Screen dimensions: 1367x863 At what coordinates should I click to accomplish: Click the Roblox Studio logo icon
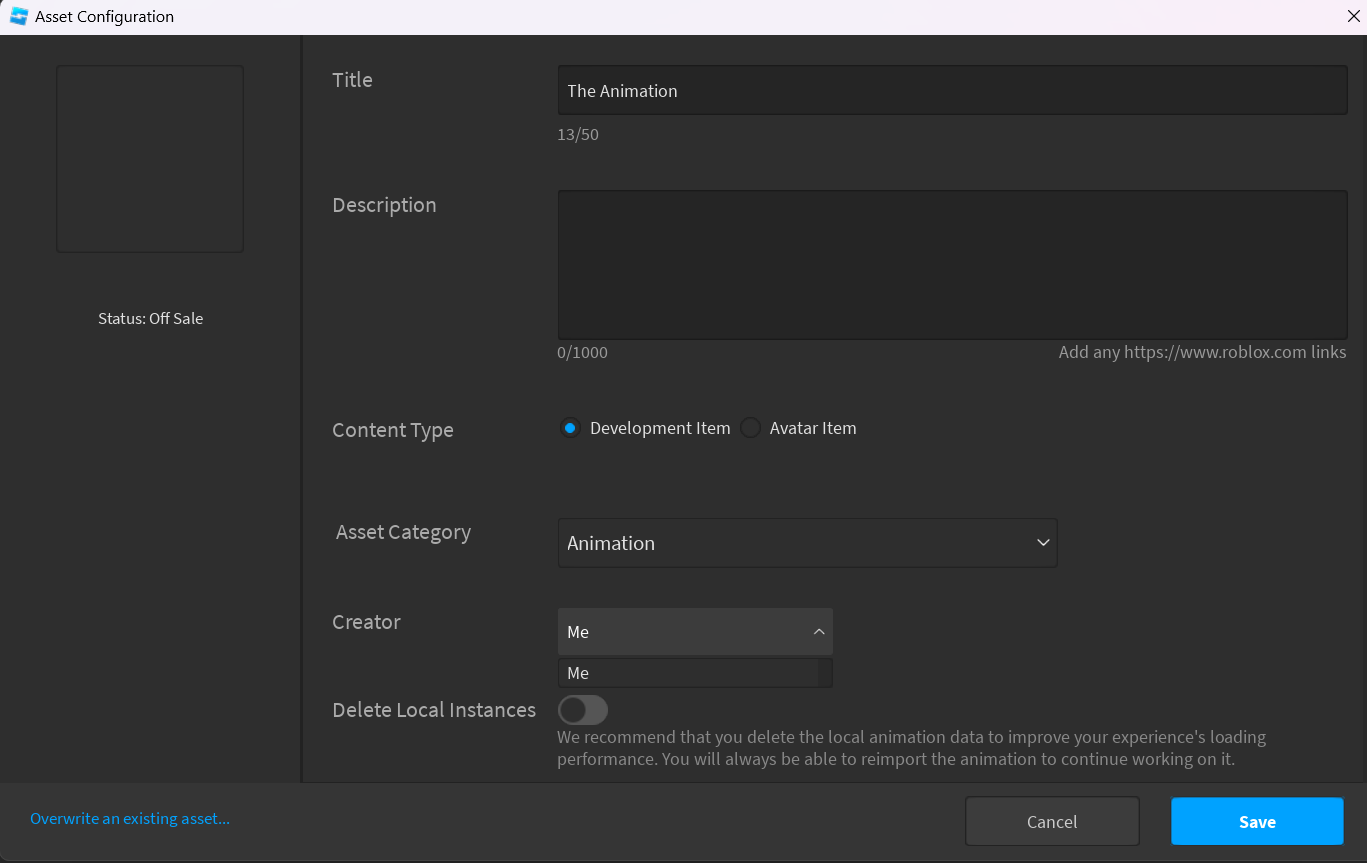click(x=18, y=16)
